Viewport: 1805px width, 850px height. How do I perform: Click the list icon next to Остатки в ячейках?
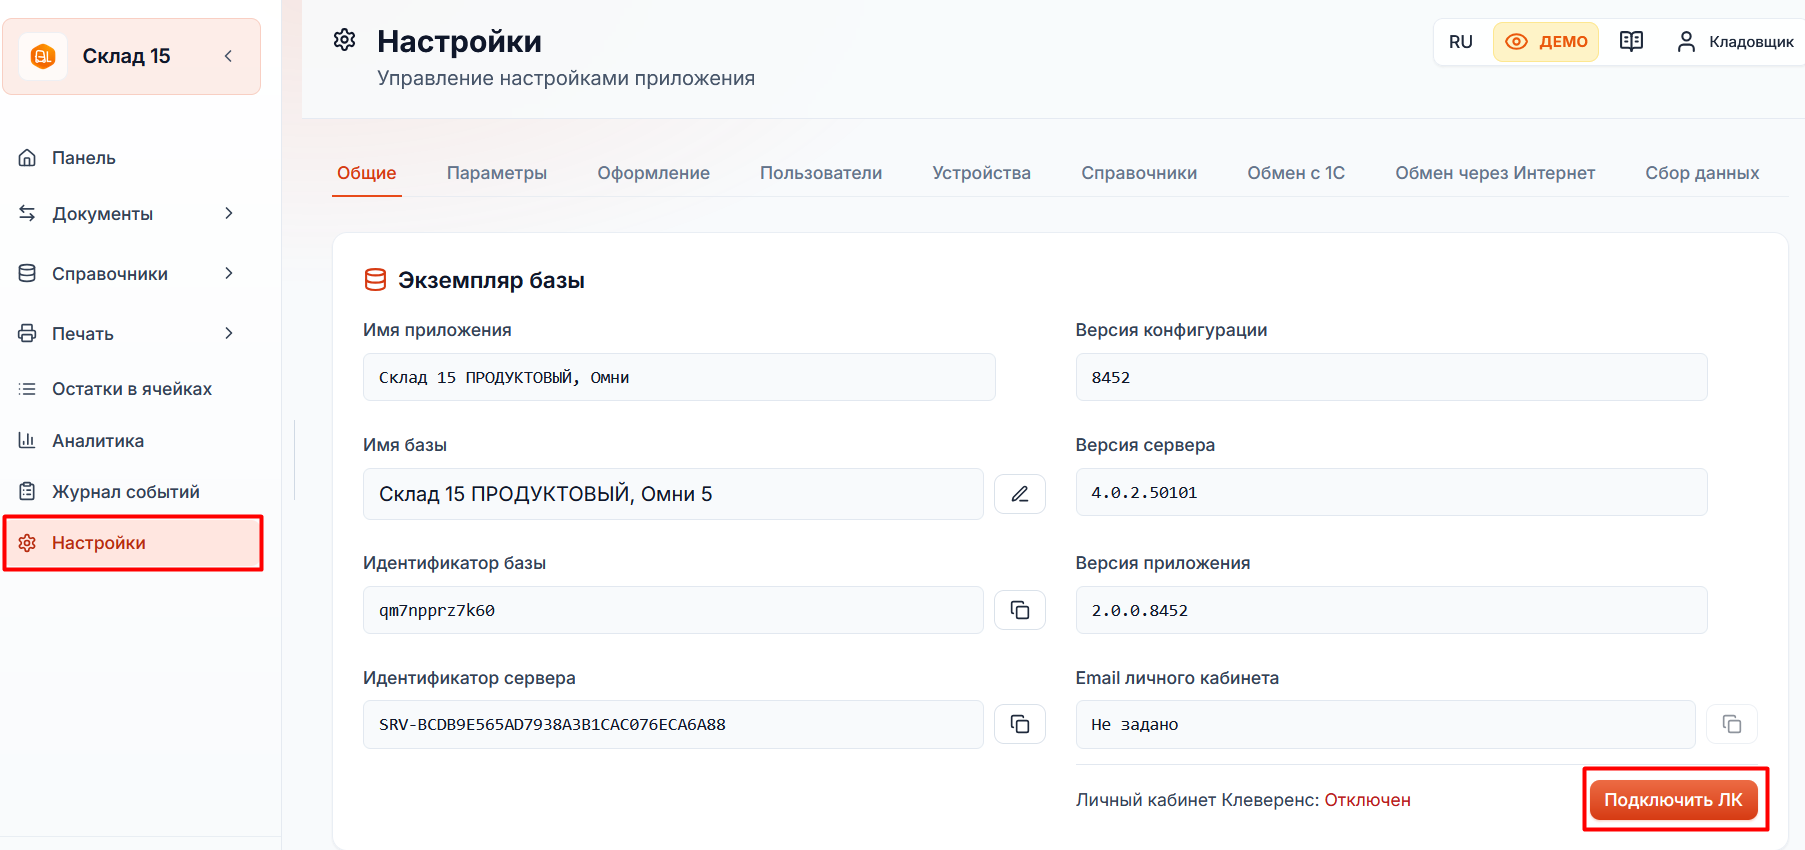(x=27, y=389)
